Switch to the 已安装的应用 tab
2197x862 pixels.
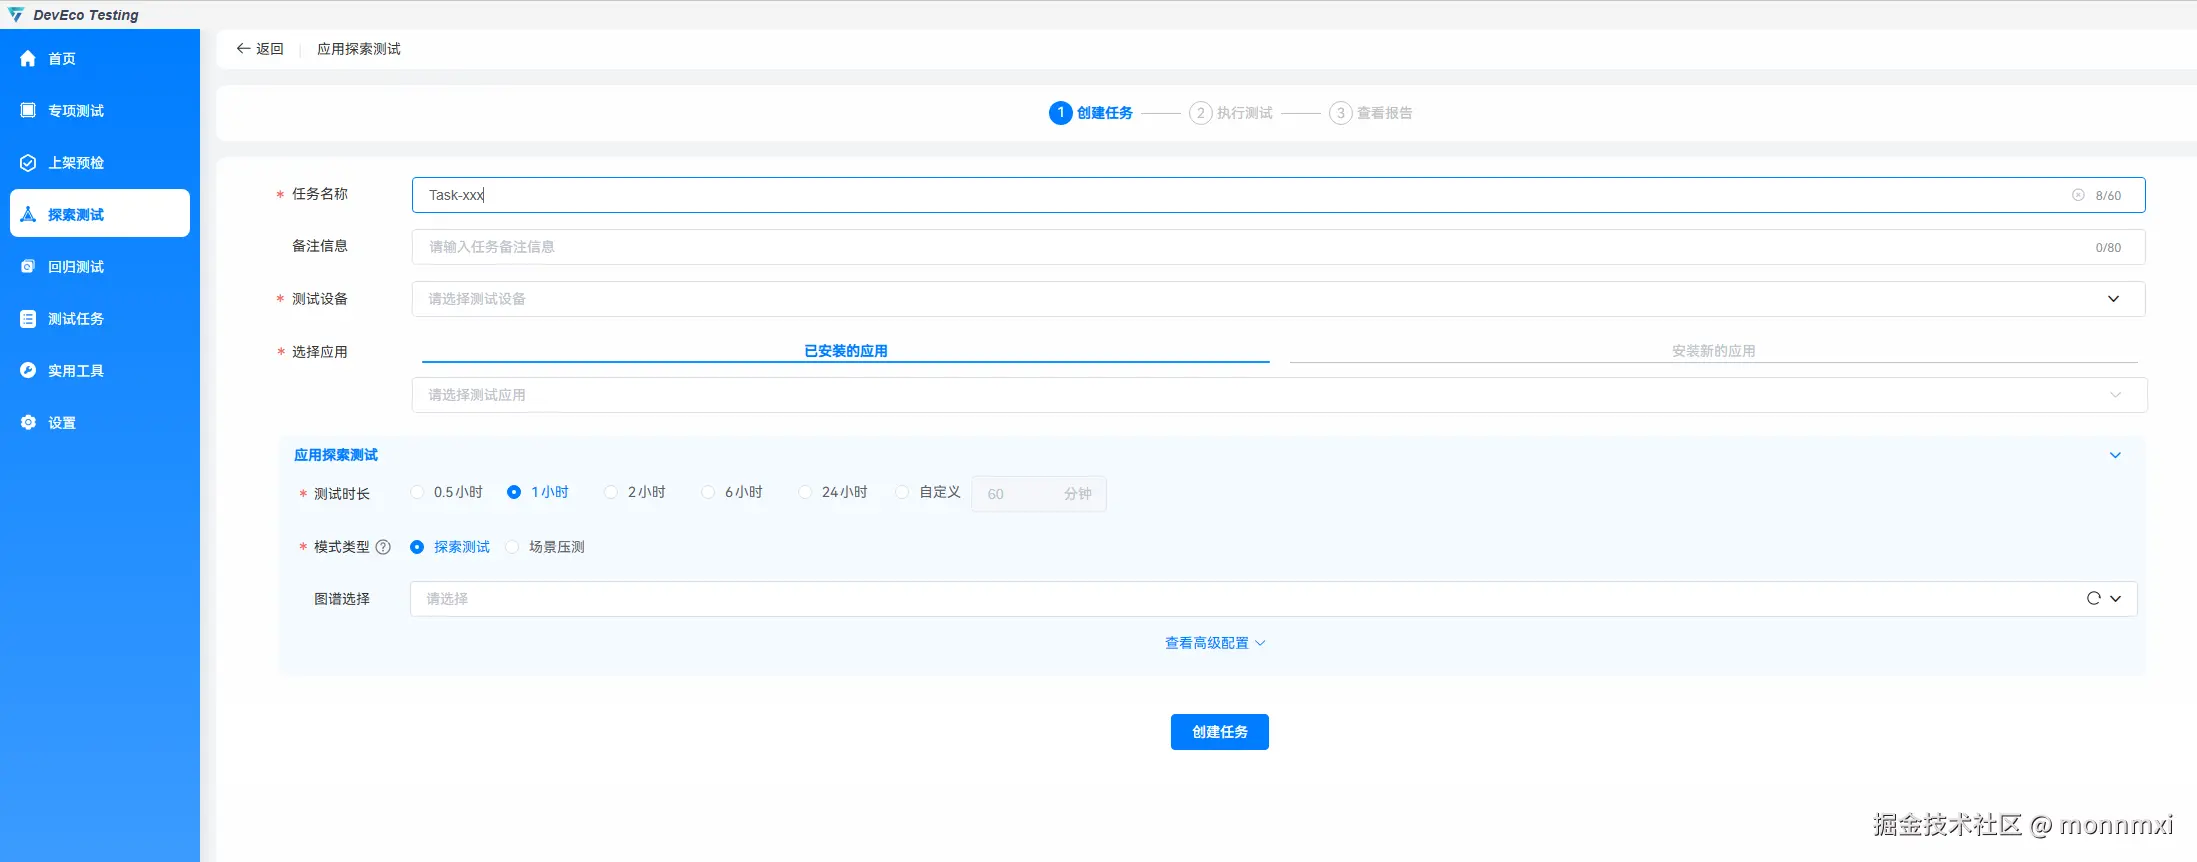[x=846, y=351]
